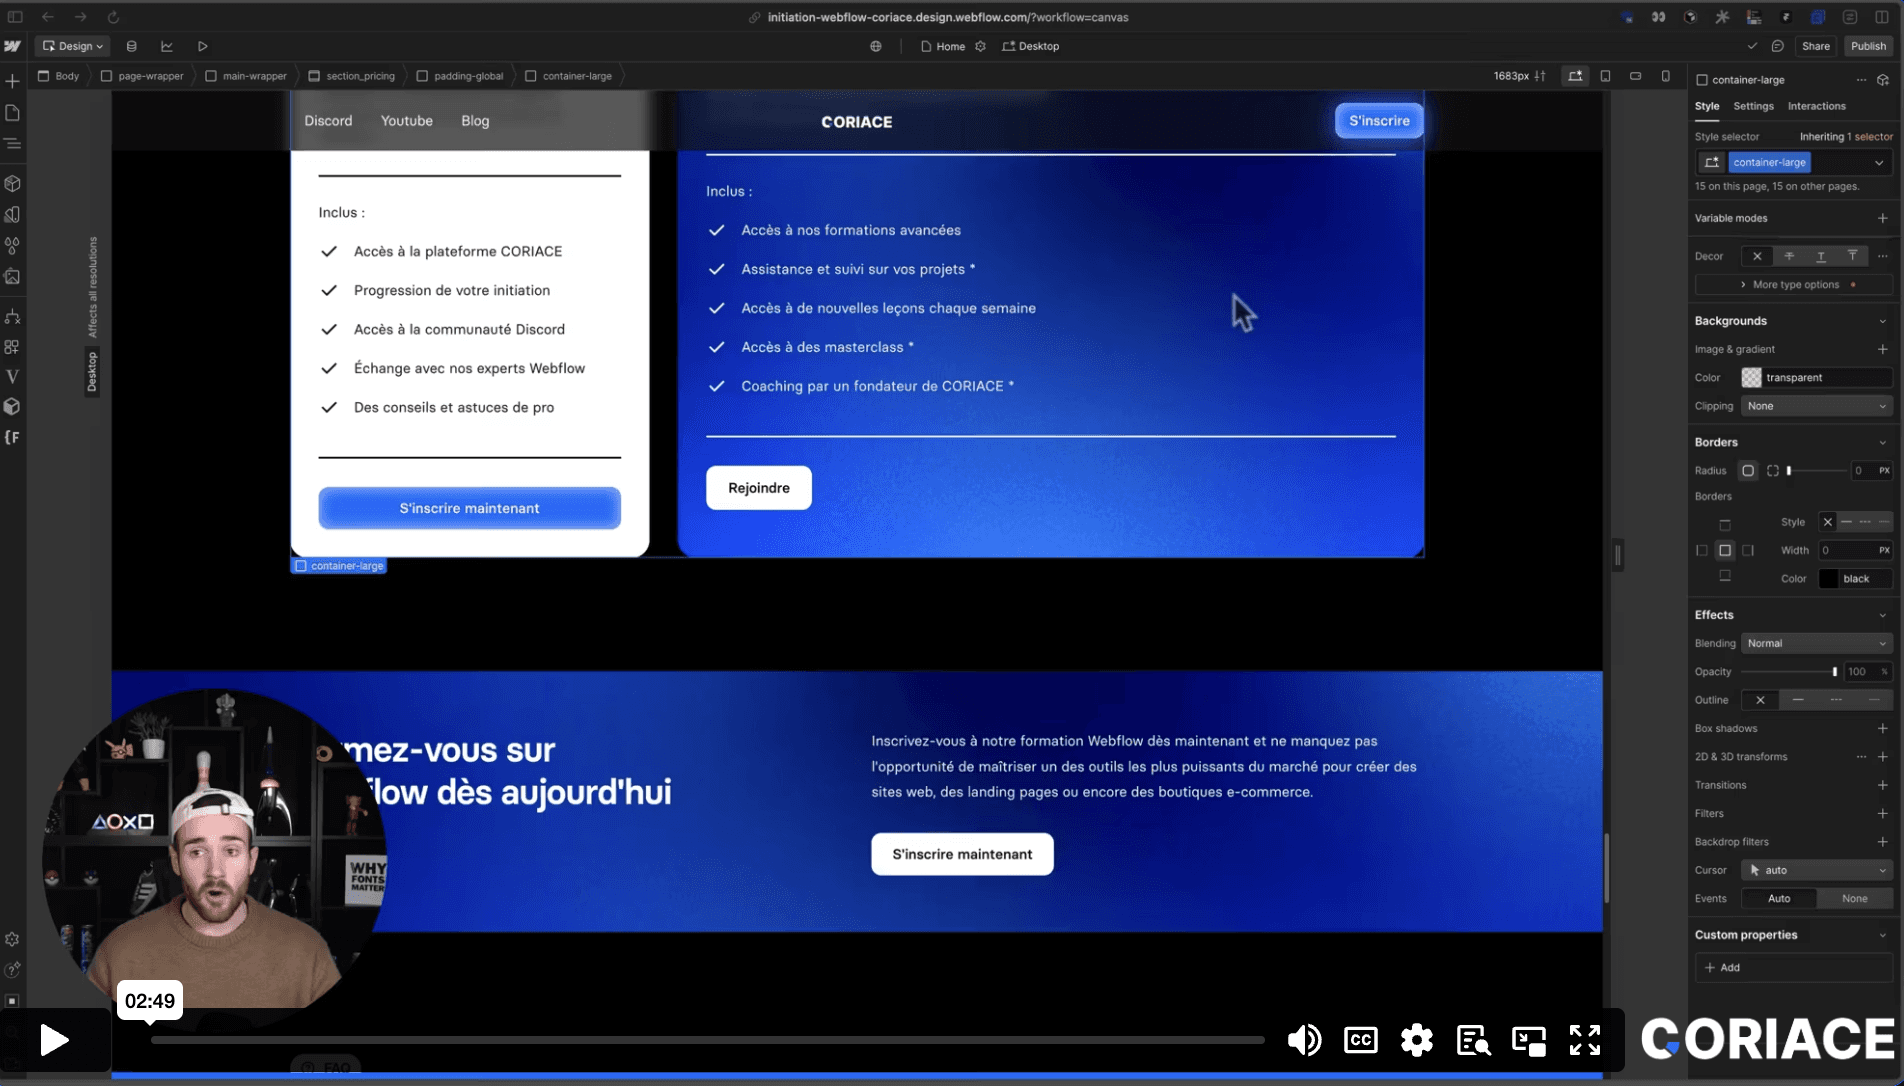1904x1086 pixels.
Task: Enable picture-in-picture mode
Action: [1529, 1040]
